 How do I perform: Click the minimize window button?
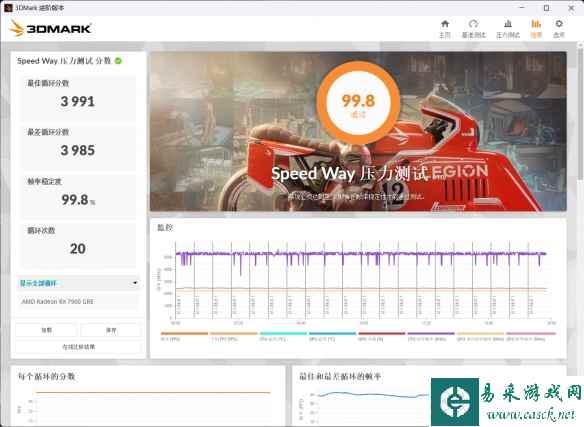tap(522, 8)
